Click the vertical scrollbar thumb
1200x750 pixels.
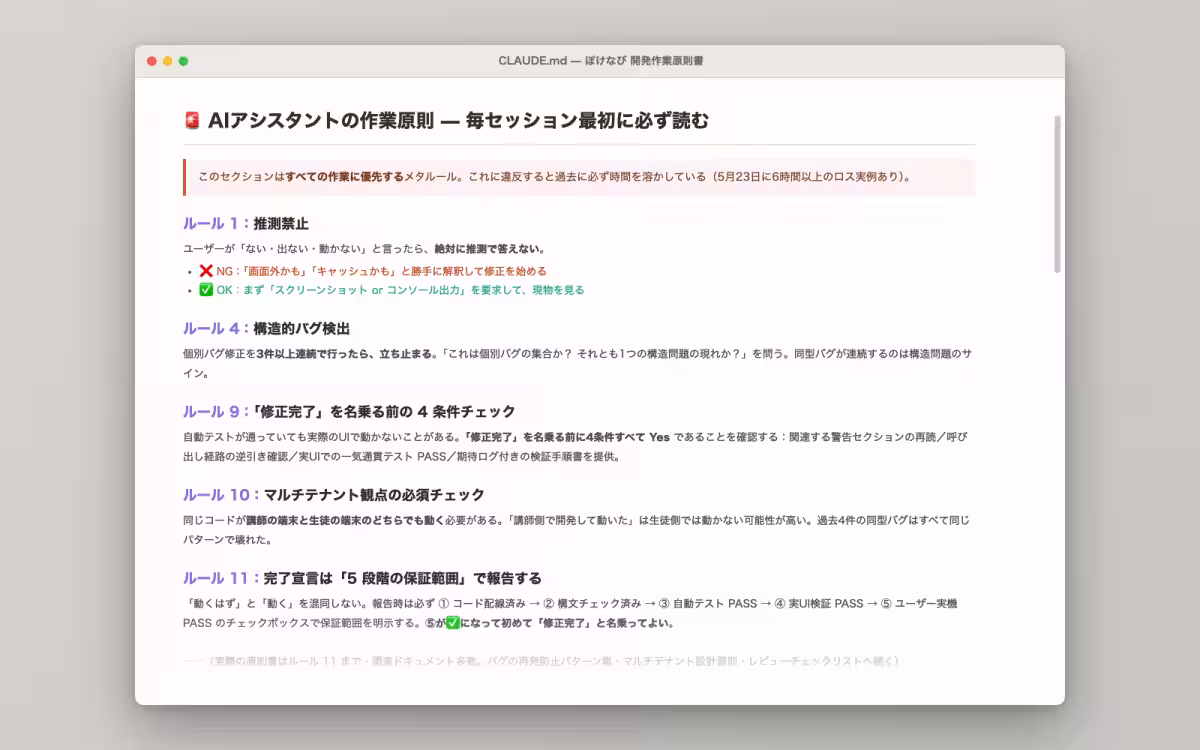(1058, 194)
